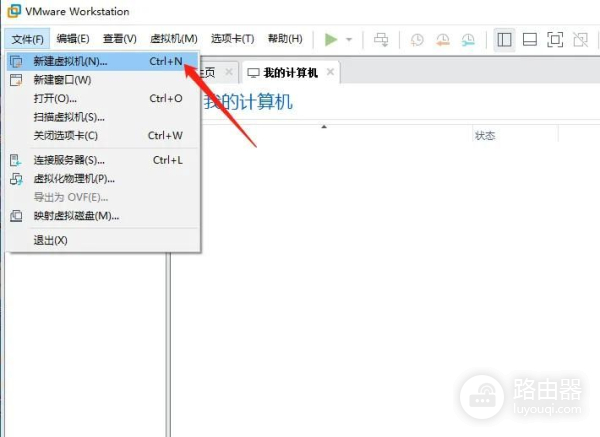The width and height of the screenshot is (600, 437).
Task: Open the 文件(F) menu
Action: (28, 39)
